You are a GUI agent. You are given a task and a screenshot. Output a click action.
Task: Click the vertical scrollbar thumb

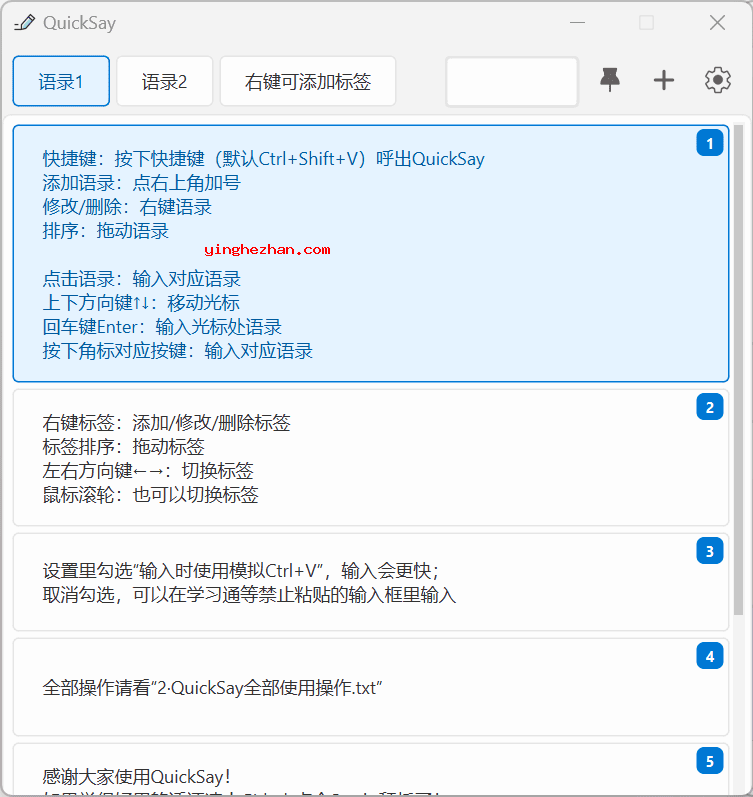pos(738,370)
